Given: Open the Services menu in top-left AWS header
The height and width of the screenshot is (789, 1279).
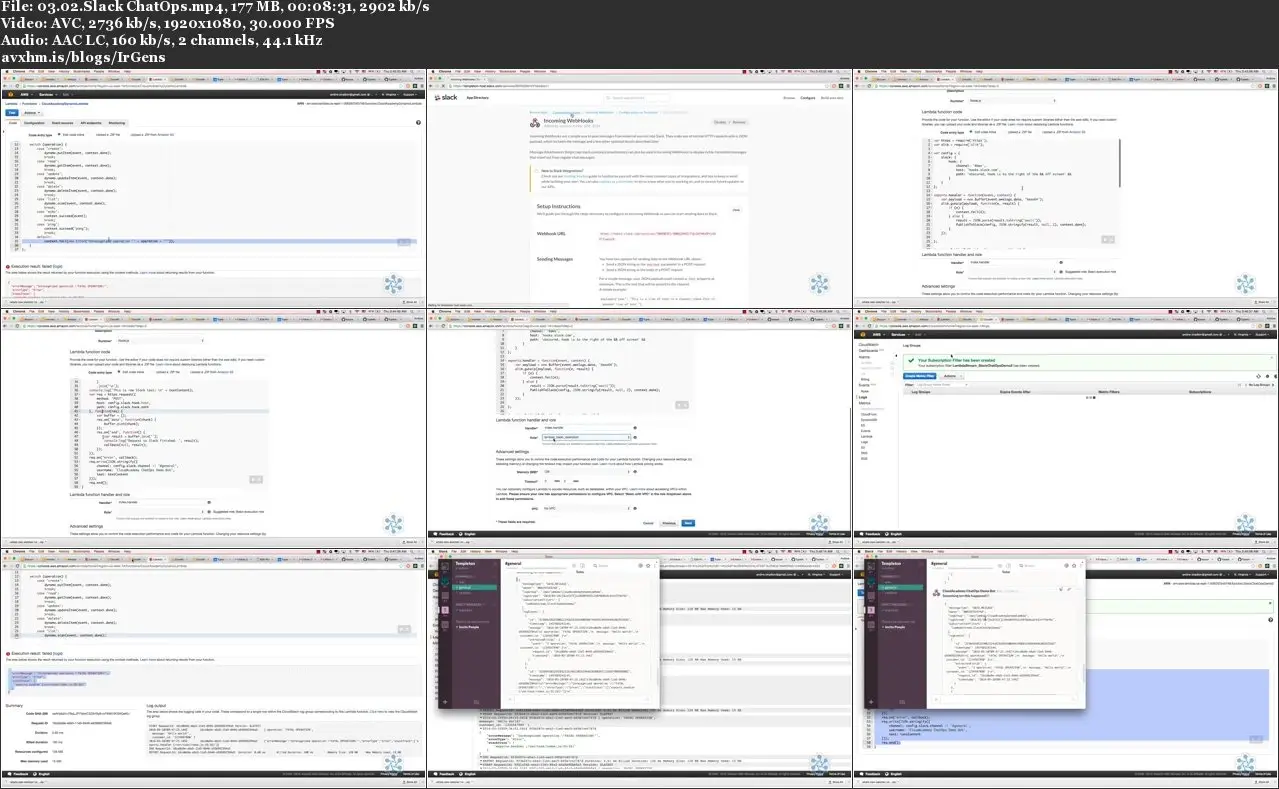Looking at the screenshot, I should 48,94.
